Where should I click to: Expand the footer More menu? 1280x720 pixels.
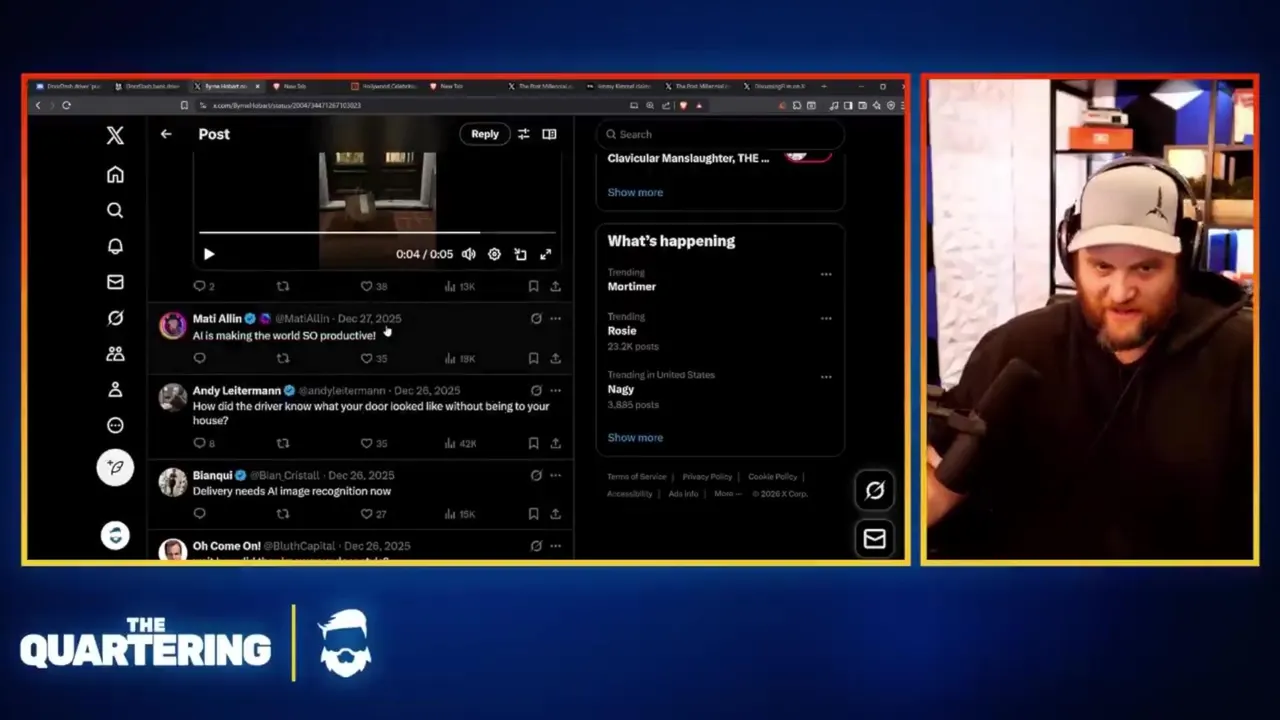(x=727, y=494)
